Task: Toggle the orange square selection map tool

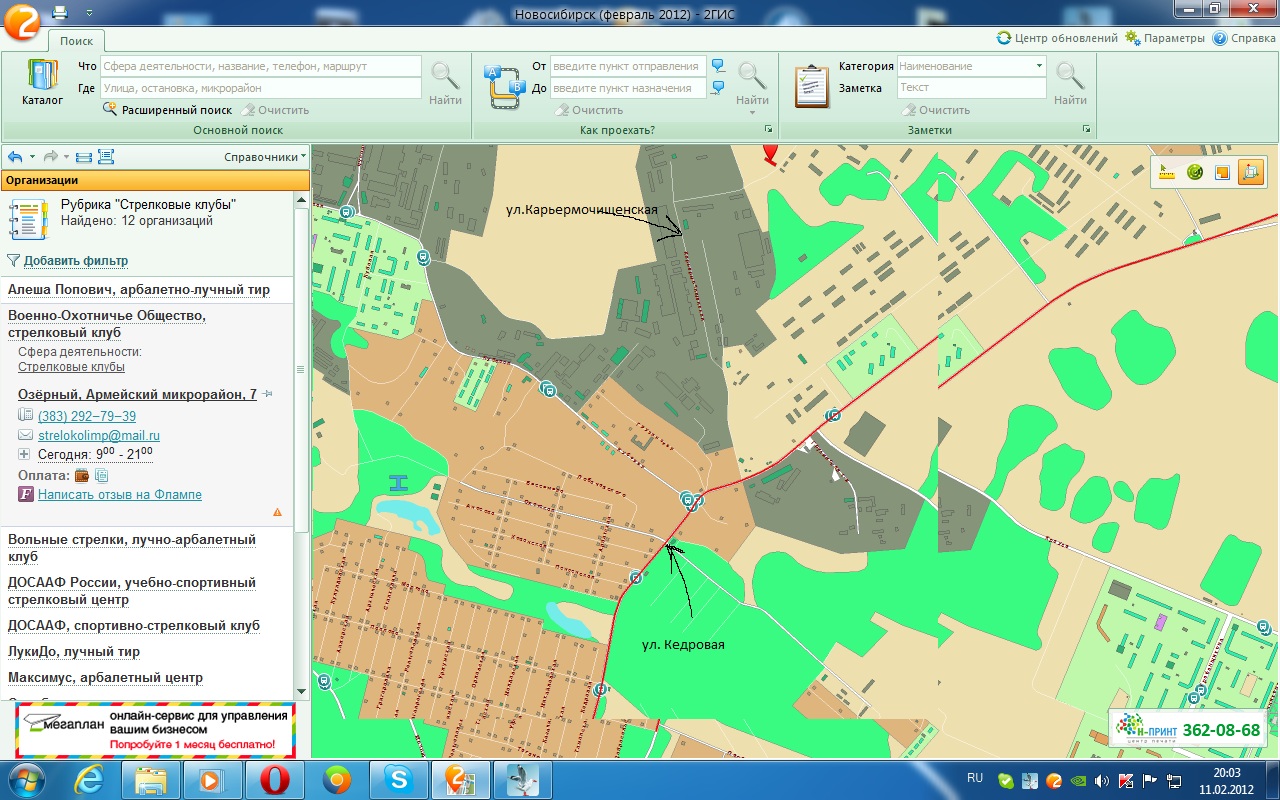Action: click(1221, 172)
